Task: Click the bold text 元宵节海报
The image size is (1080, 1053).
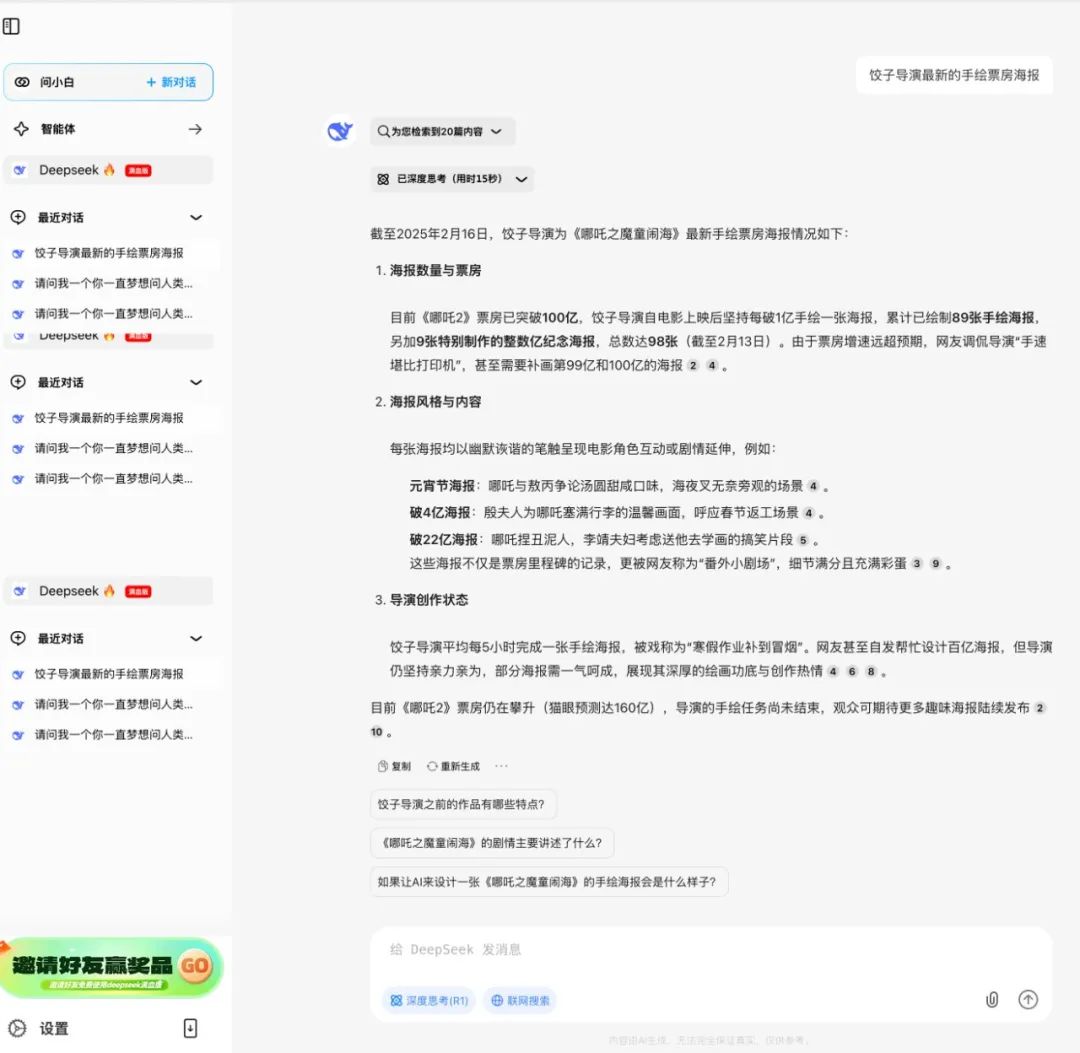Action: (x=442, y=486)
